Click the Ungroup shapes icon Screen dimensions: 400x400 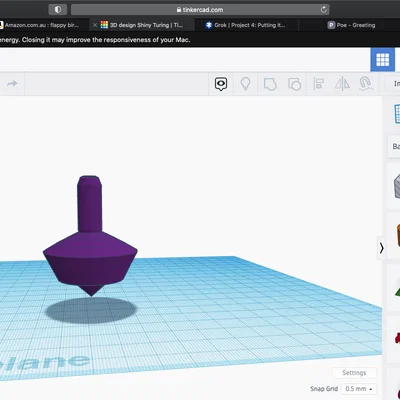tap(294, 84)
